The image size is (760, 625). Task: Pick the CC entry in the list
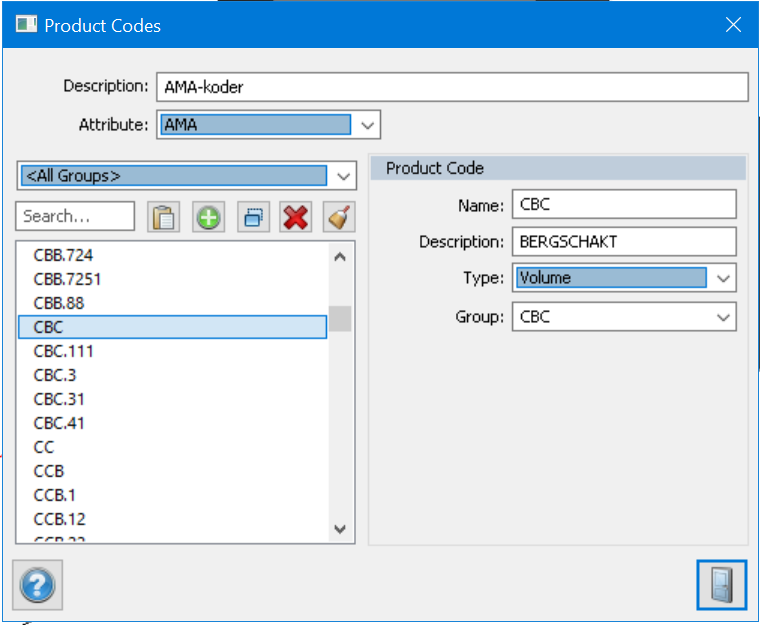[44, 447]
